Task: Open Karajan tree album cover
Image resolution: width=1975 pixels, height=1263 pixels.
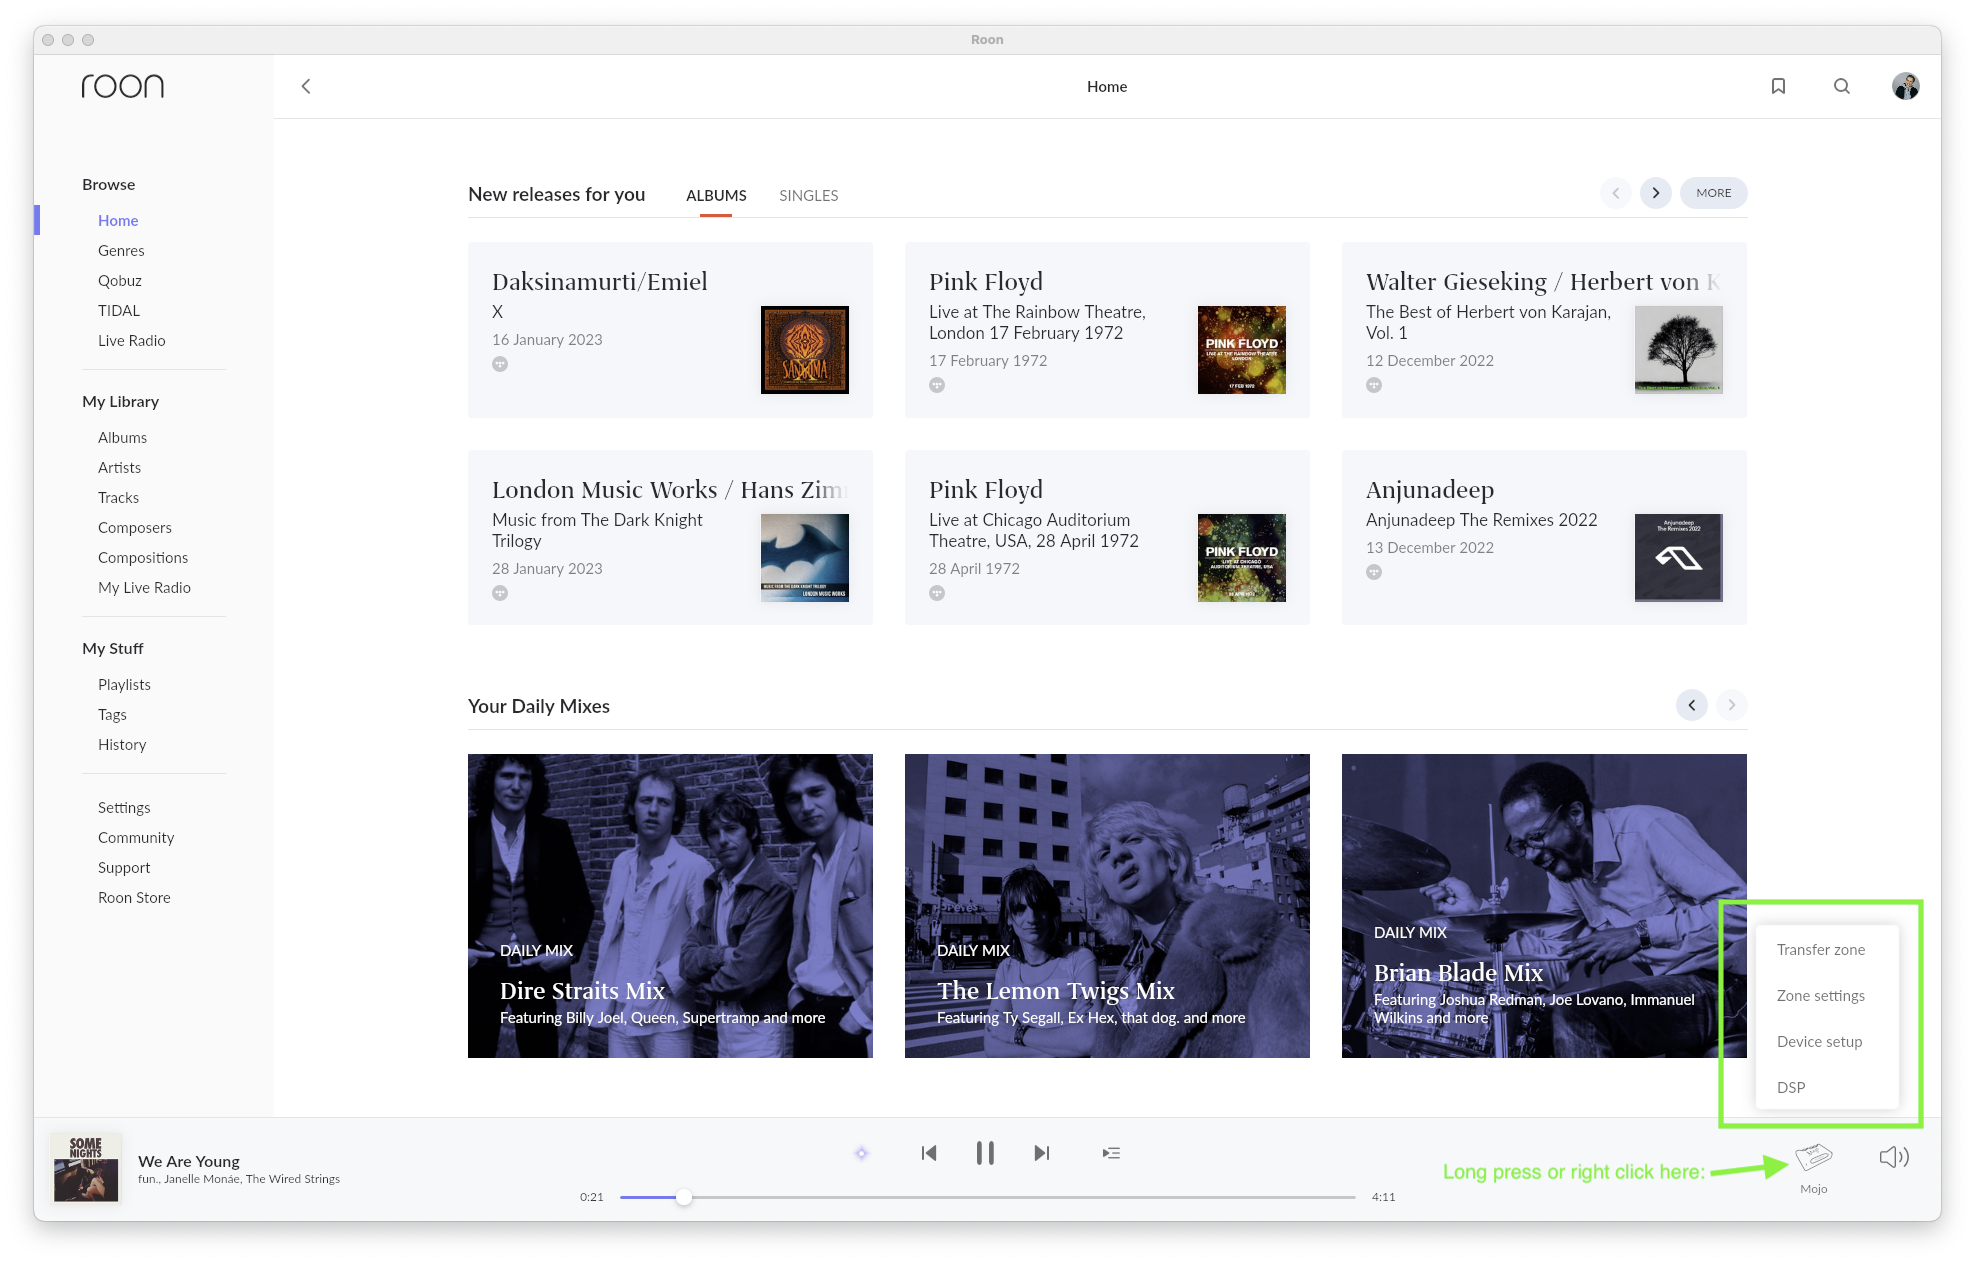Action: point(1679,350)
